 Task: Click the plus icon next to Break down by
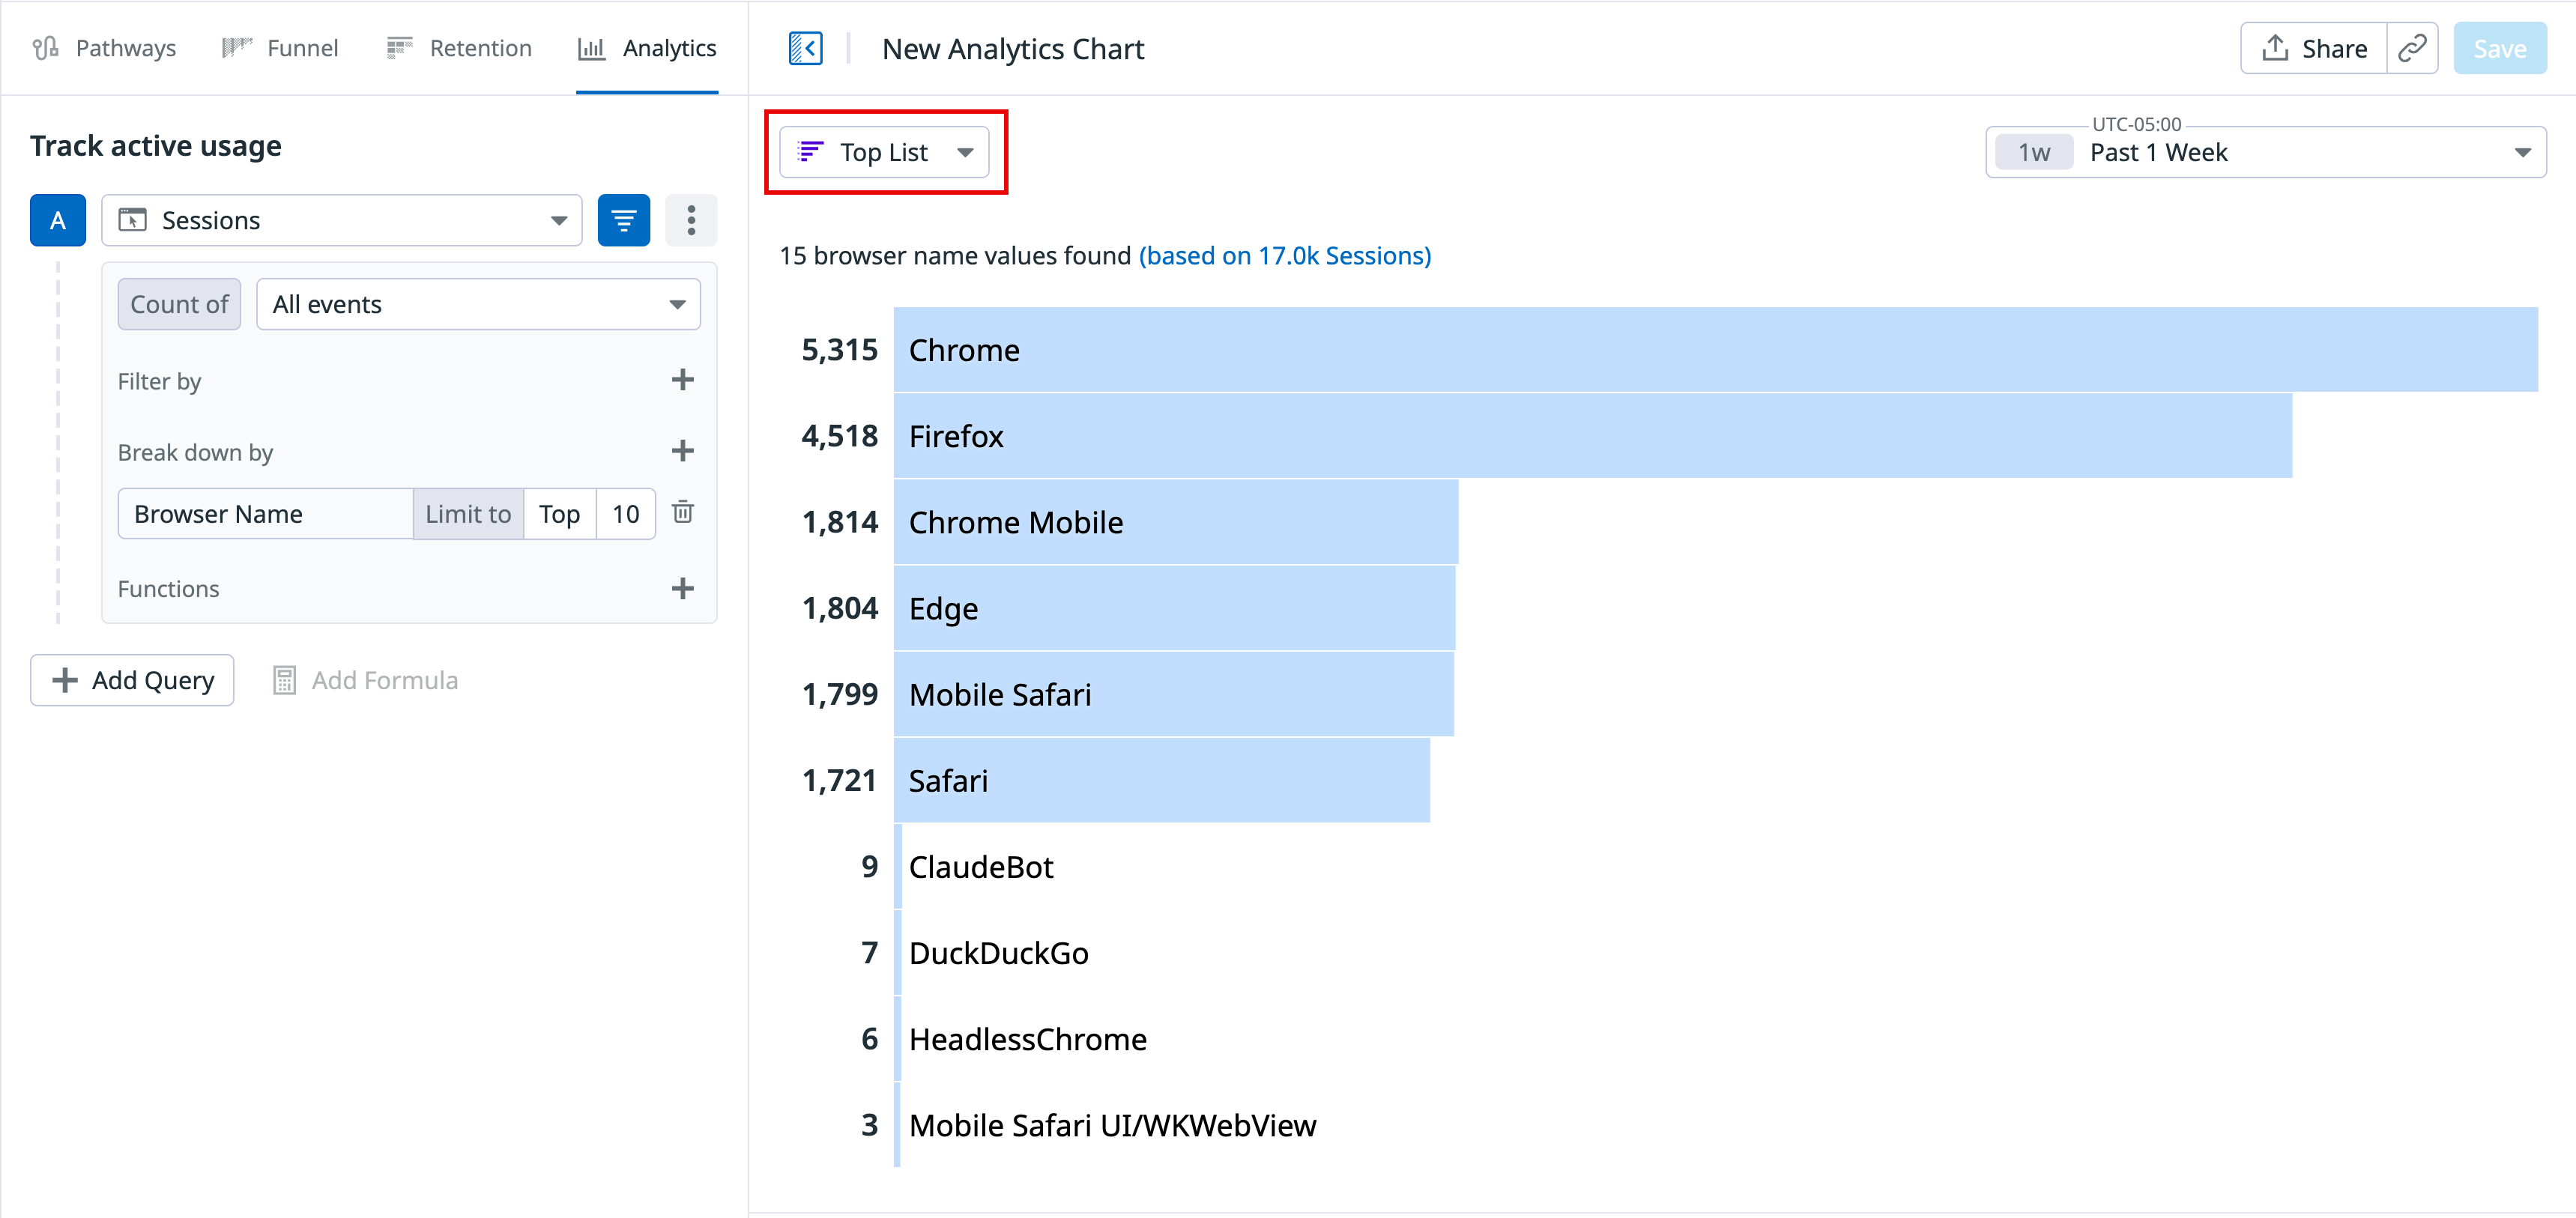[x=682, y=451]
